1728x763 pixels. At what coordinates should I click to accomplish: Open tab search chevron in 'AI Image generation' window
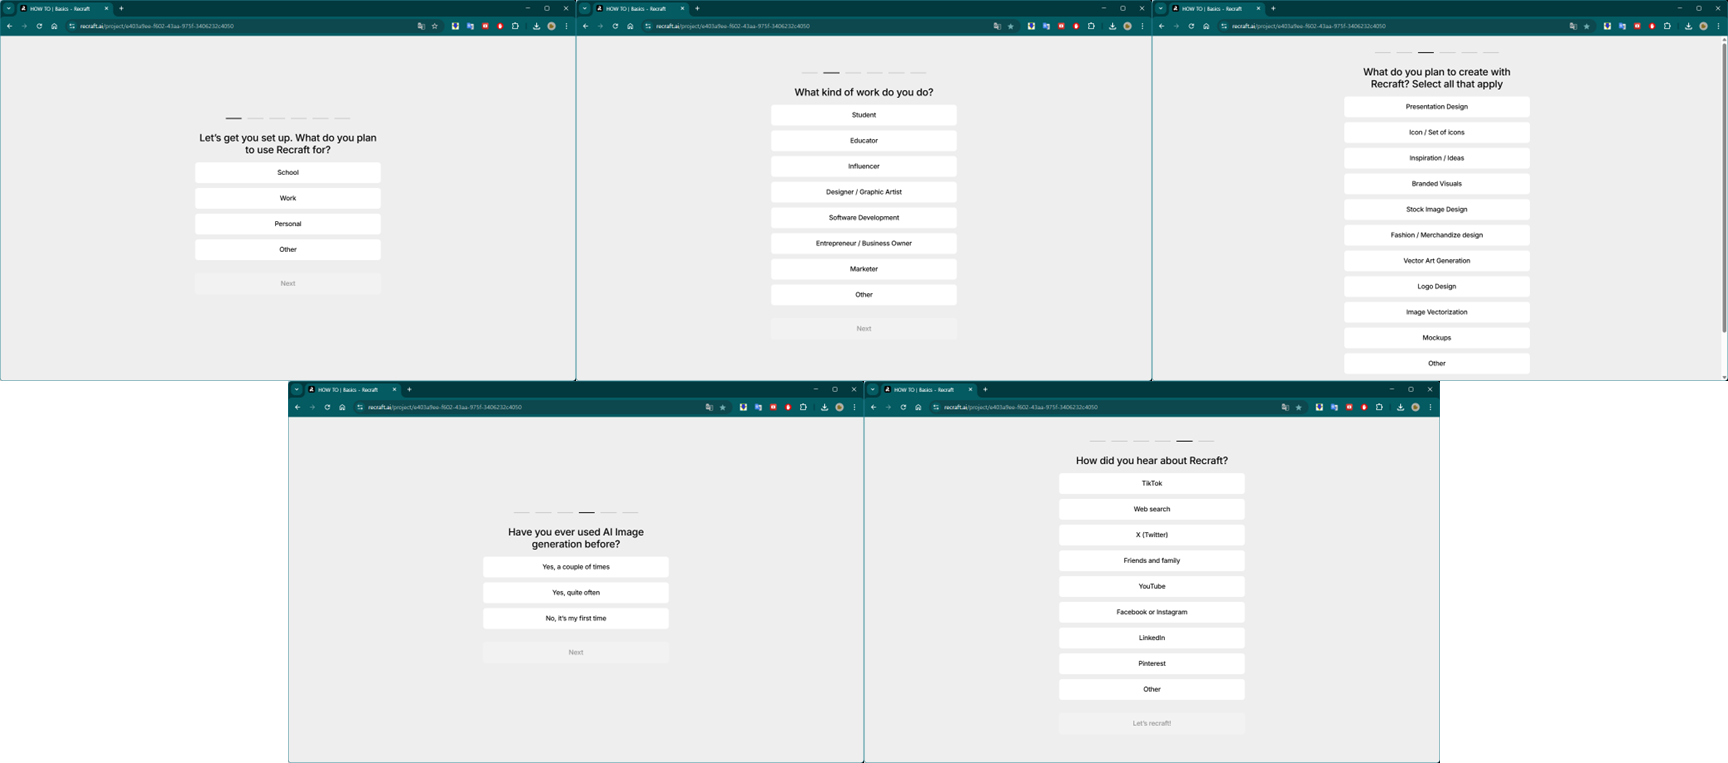pos(297,389)
